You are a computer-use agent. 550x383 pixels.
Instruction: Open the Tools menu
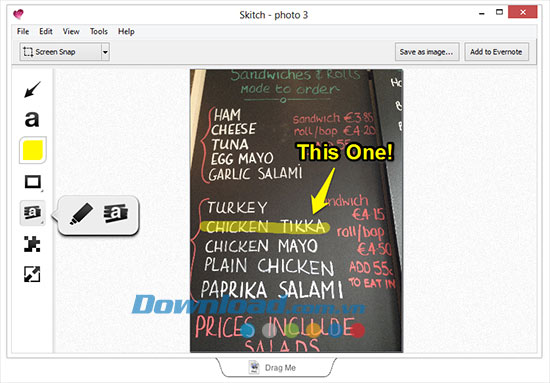(99, 32)
